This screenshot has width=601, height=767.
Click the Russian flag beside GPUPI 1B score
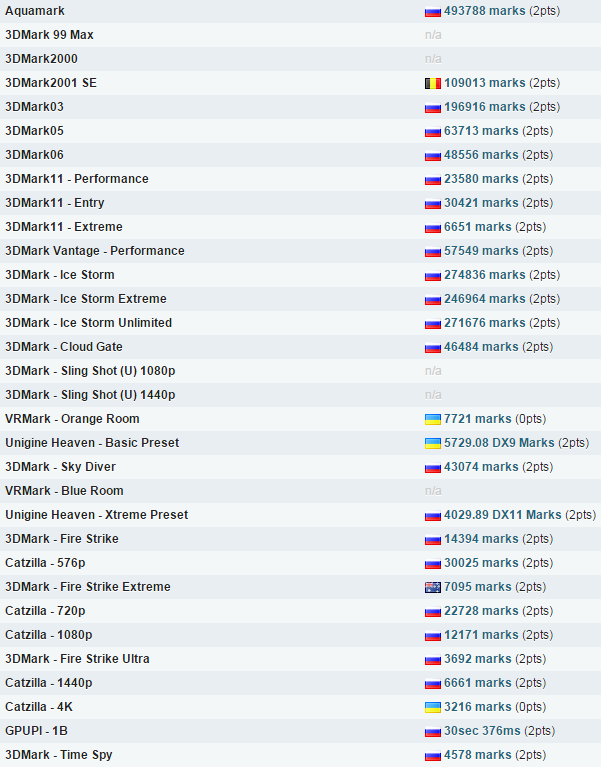[x=433, y=731]
